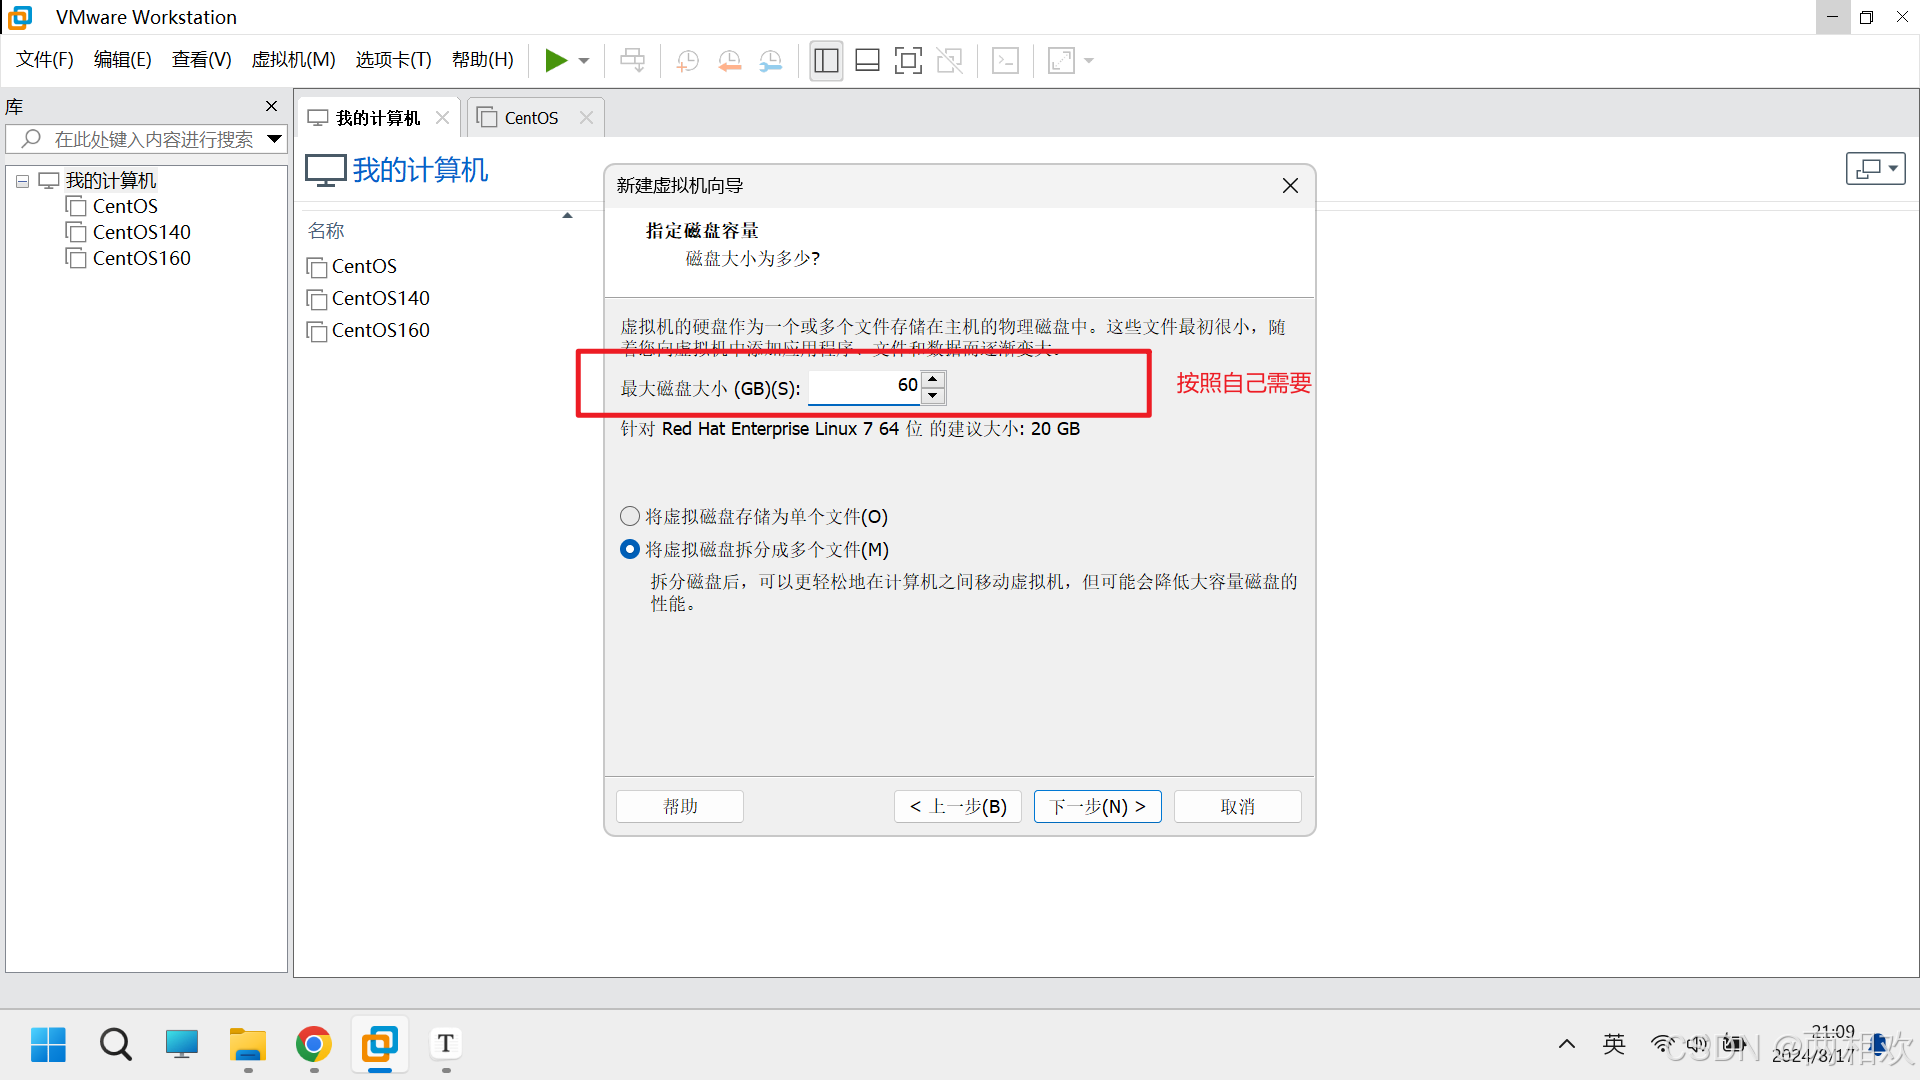Switch to the CentOS tab
Screen dimensions: 1920x1080
point(530,118)
